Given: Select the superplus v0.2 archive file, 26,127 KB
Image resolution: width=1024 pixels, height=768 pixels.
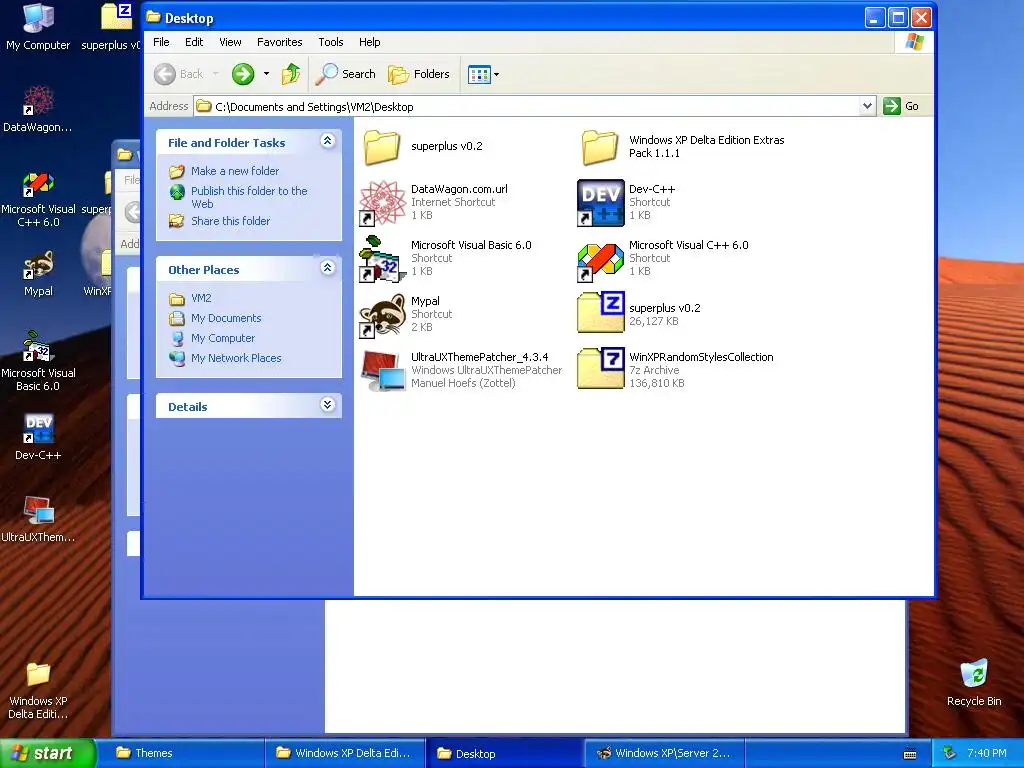Looking at the screenshot, I should click(x=639, y=313).
